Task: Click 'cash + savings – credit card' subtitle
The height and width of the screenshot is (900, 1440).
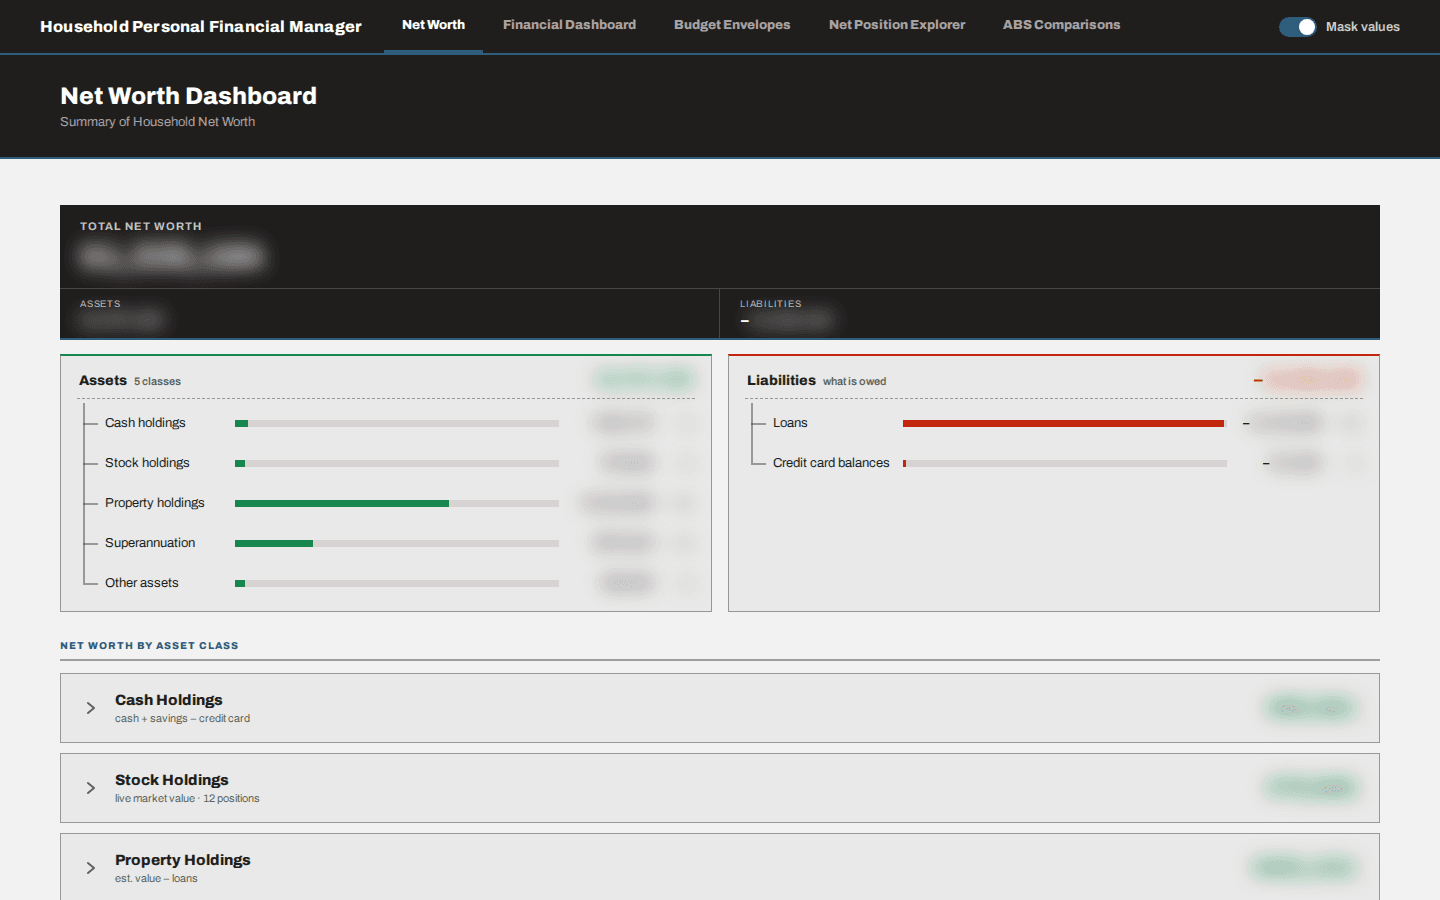Action: 182,719
